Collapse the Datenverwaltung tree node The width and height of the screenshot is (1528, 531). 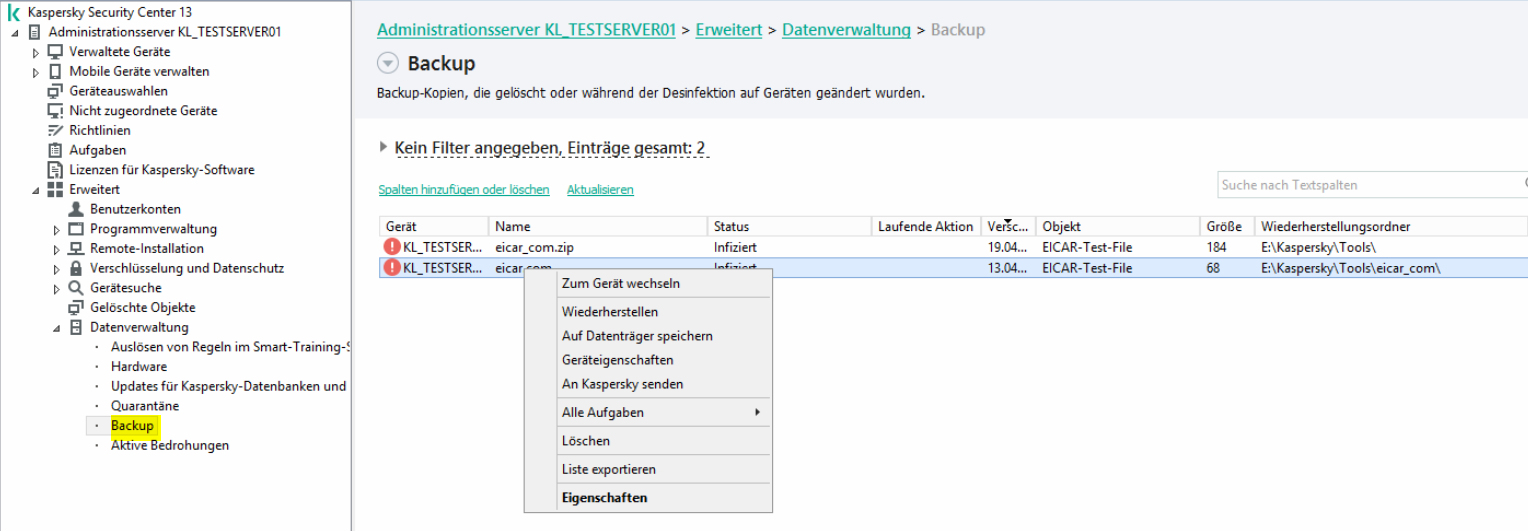tap(57, 328)
